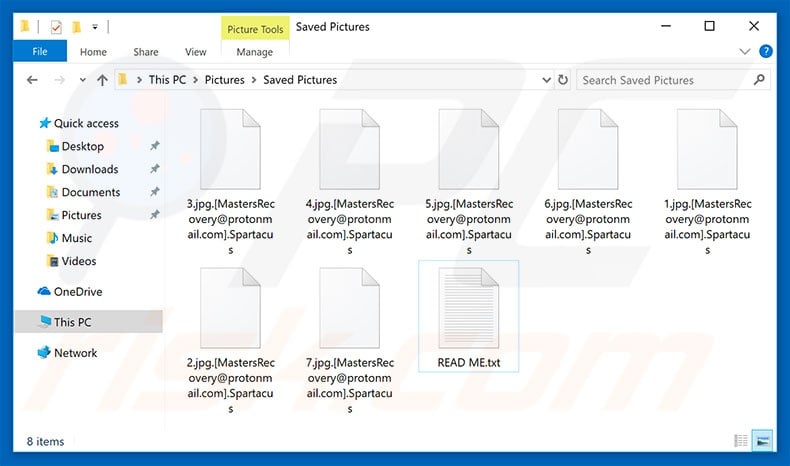Select the 5.jpg encrypted file icon
Viewport: 790px width, 466px height.
[469, 150]
